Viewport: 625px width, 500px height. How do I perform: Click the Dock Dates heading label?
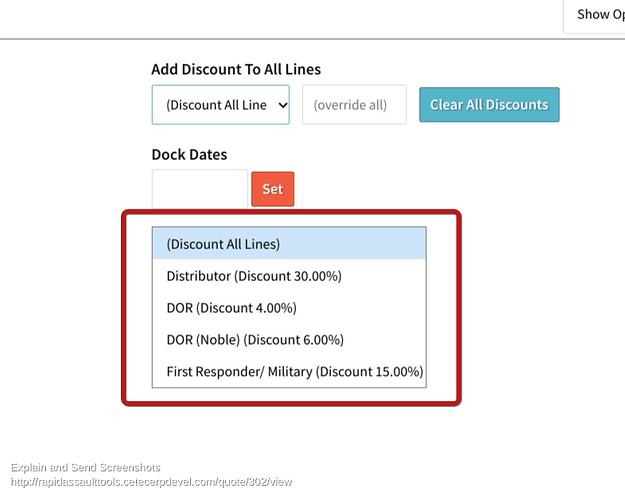click(189, 155)
